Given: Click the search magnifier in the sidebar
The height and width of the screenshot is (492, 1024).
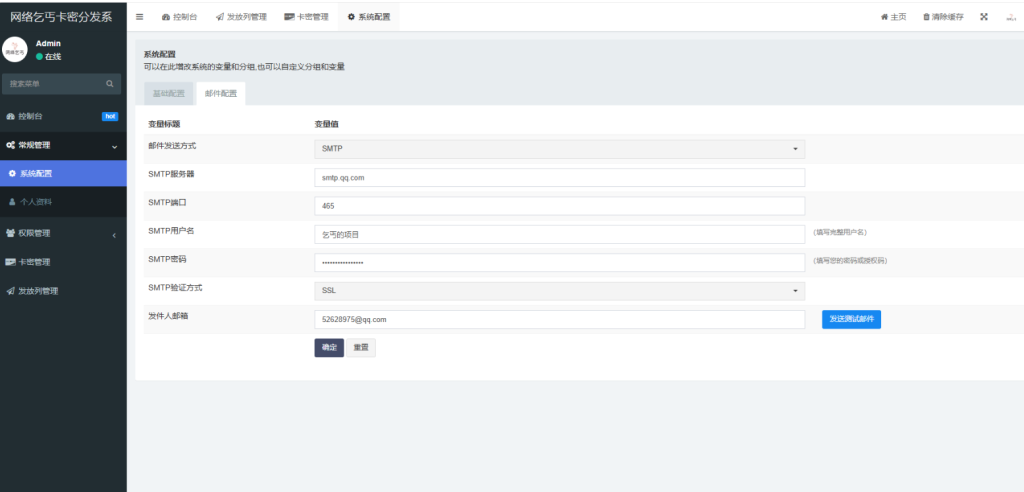Looking at the screenshot, I should point(110,84).
